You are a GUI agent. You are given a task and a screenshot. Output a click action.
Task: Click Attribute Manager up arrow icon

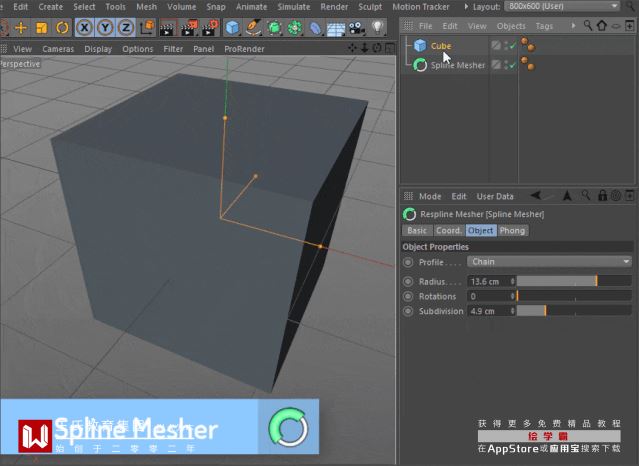(567, 196)
